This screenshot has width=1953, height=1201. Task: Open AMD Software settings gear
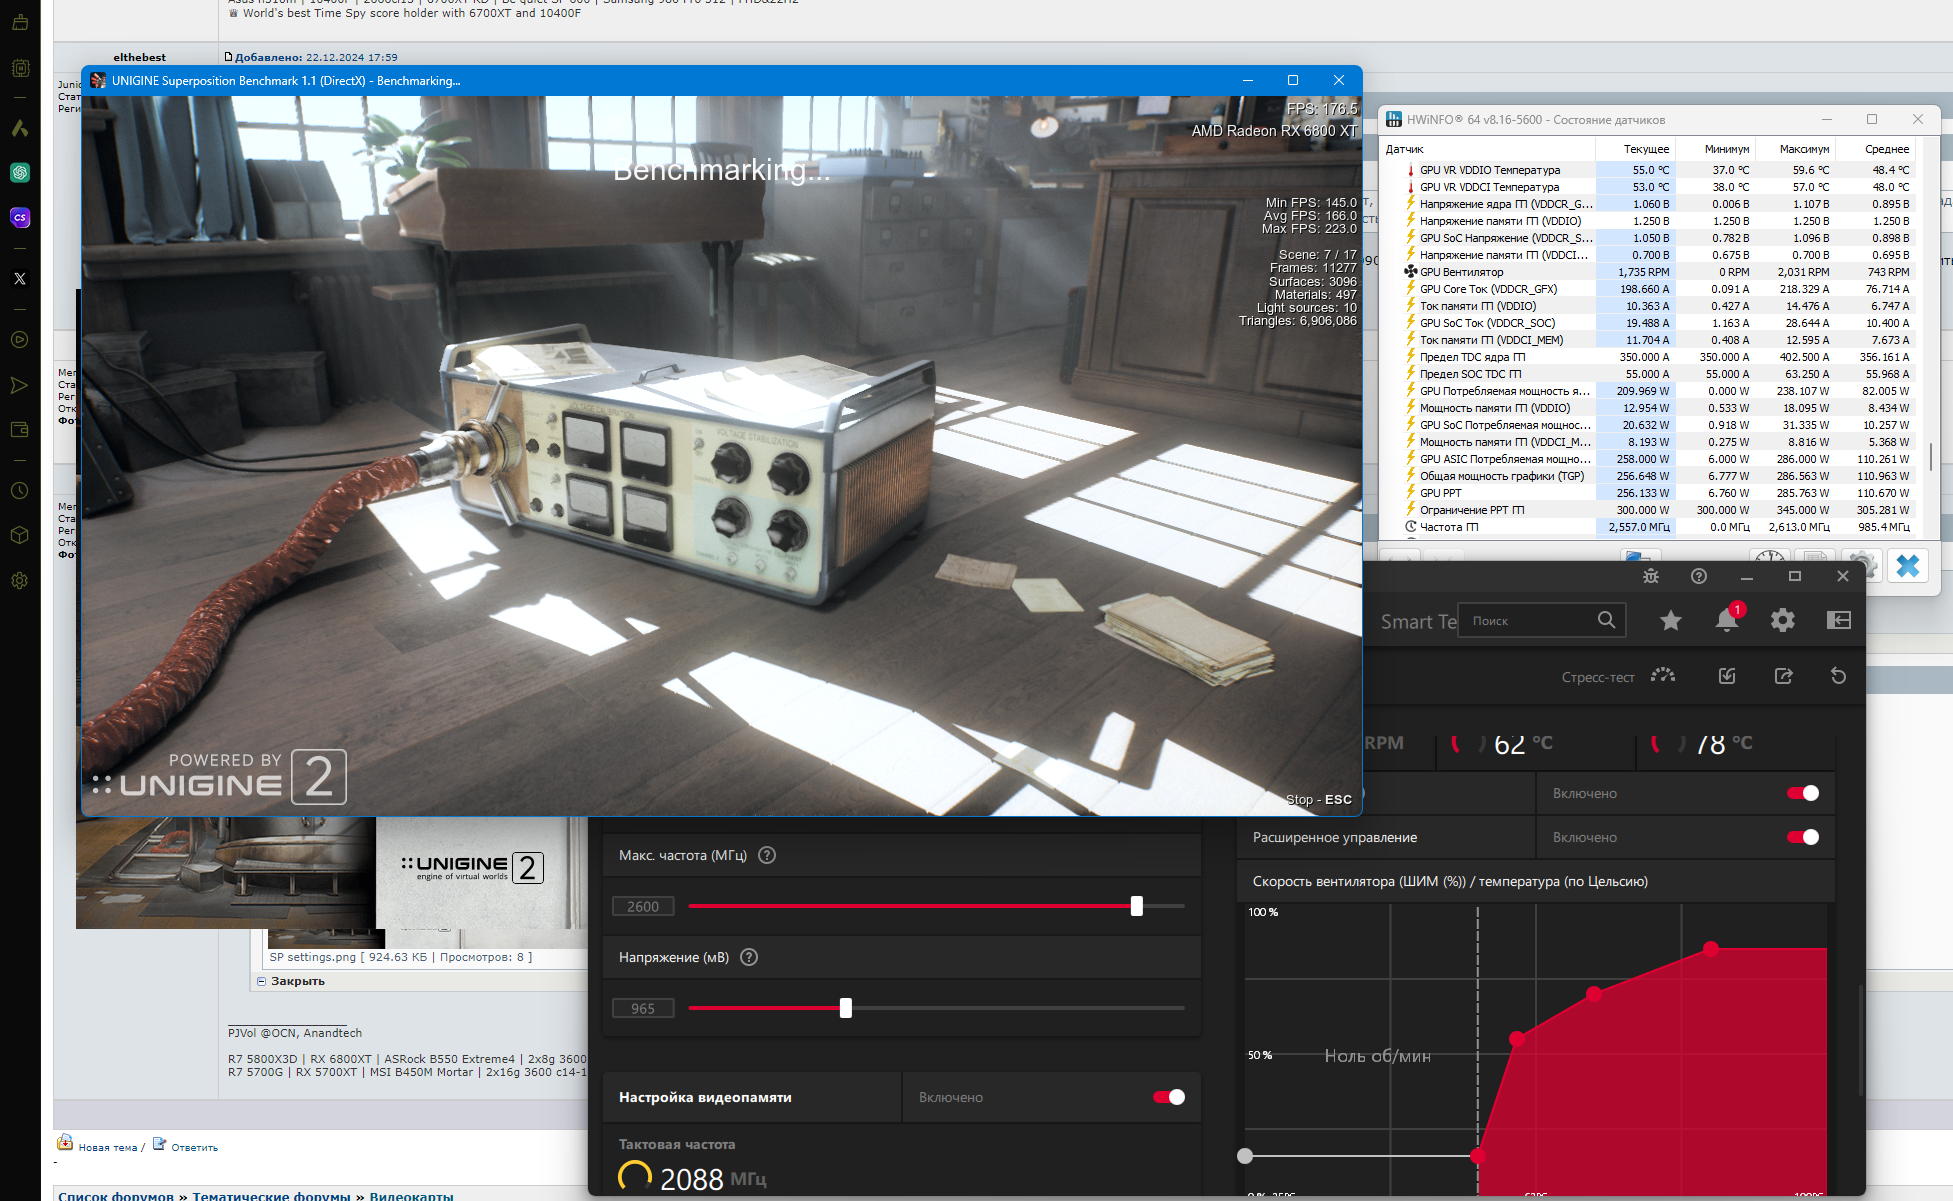point(1782,620)
